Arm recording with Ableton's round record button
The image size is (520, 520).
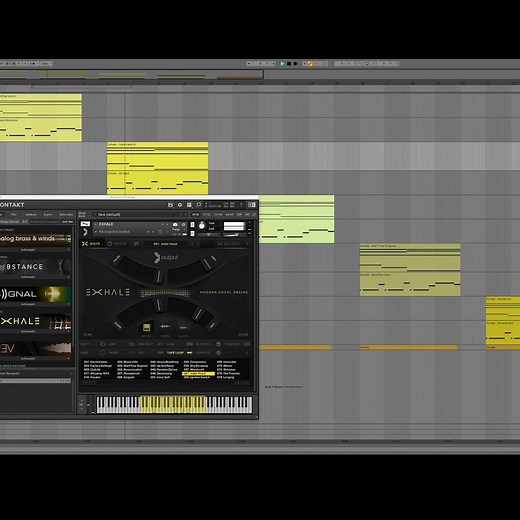point(295,63)
